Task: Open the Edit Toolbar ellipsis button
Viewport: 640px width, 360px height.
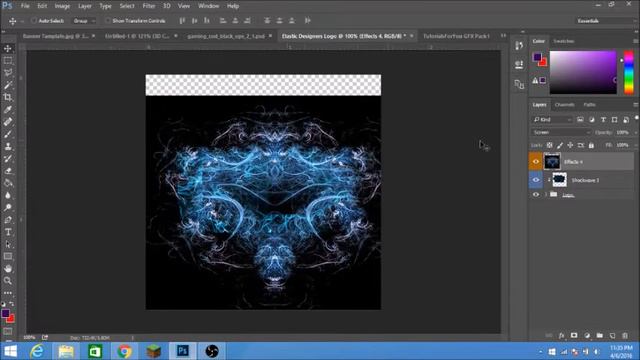Action: coord(8,293)
